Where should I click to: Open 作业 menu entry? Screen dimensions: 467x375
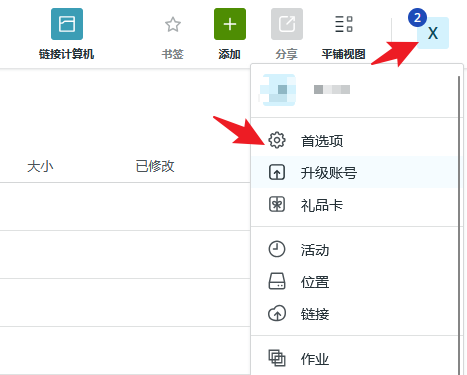tap(355, 358)
